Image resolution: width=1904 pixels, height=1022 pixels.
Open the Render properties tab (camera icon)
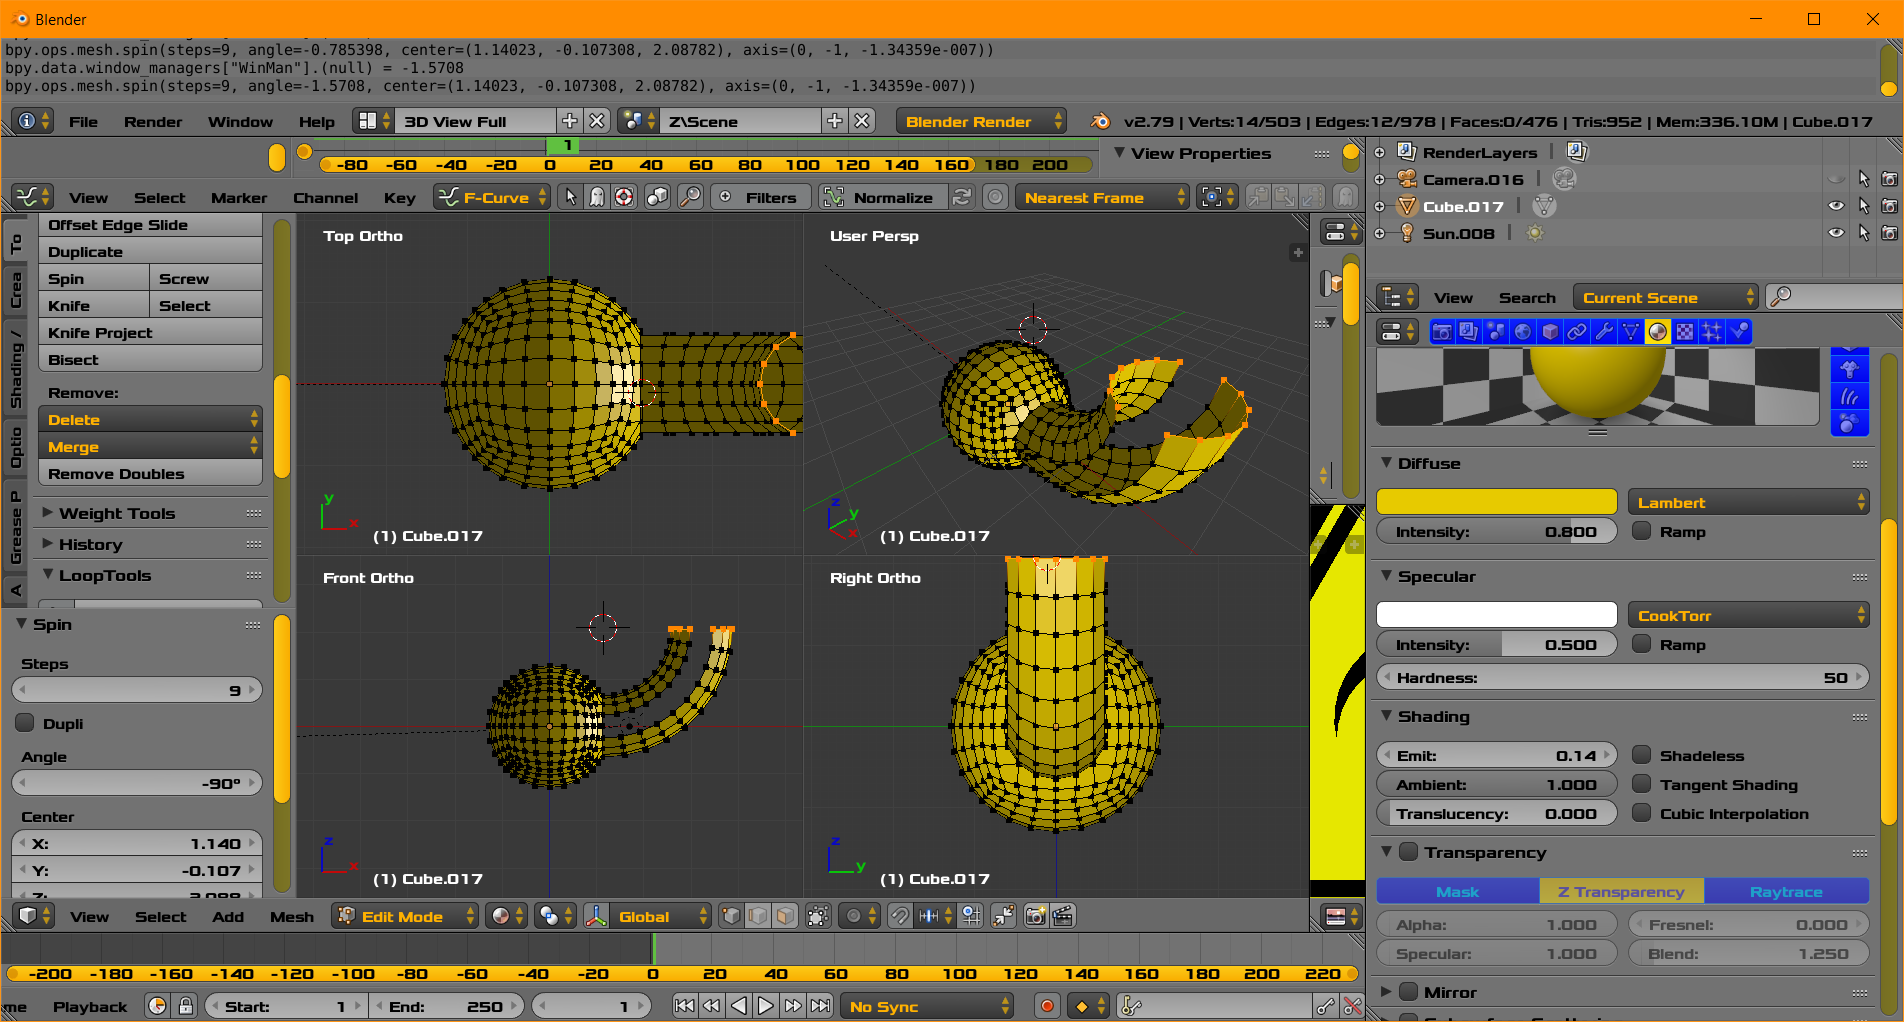click(1442, 332)
